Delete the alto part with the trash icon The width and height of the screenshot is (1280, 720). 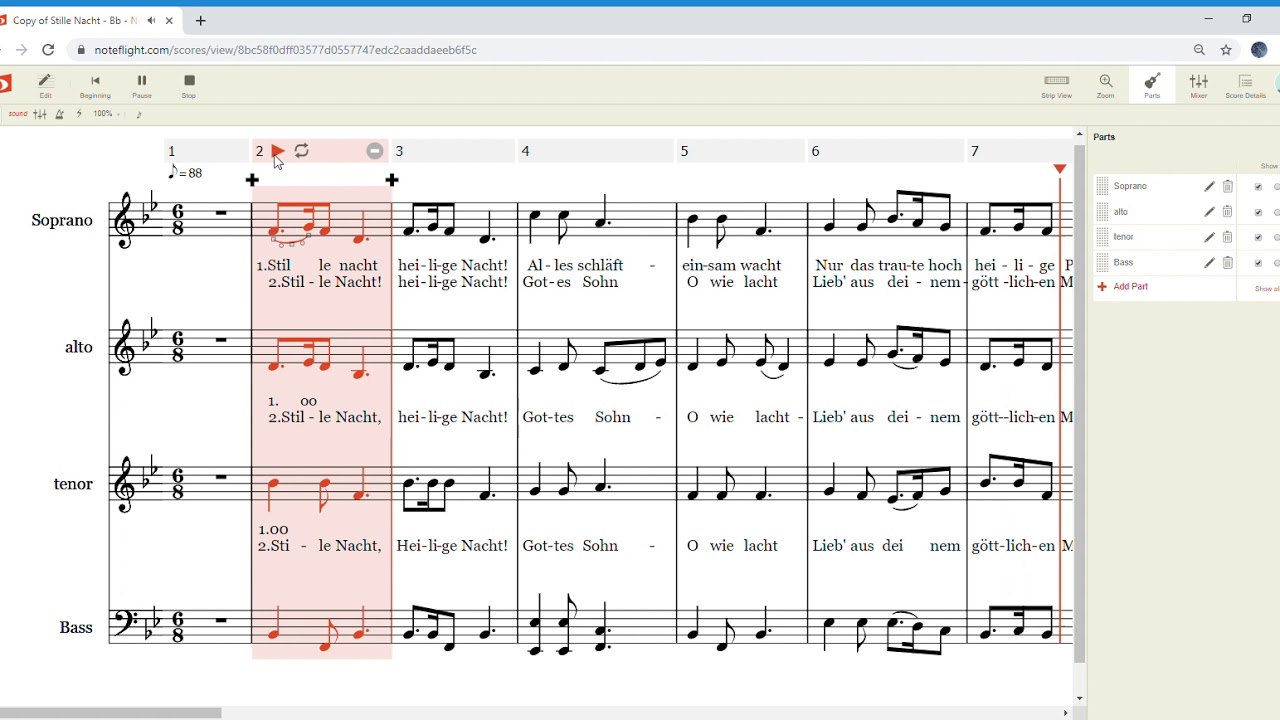1228,212
